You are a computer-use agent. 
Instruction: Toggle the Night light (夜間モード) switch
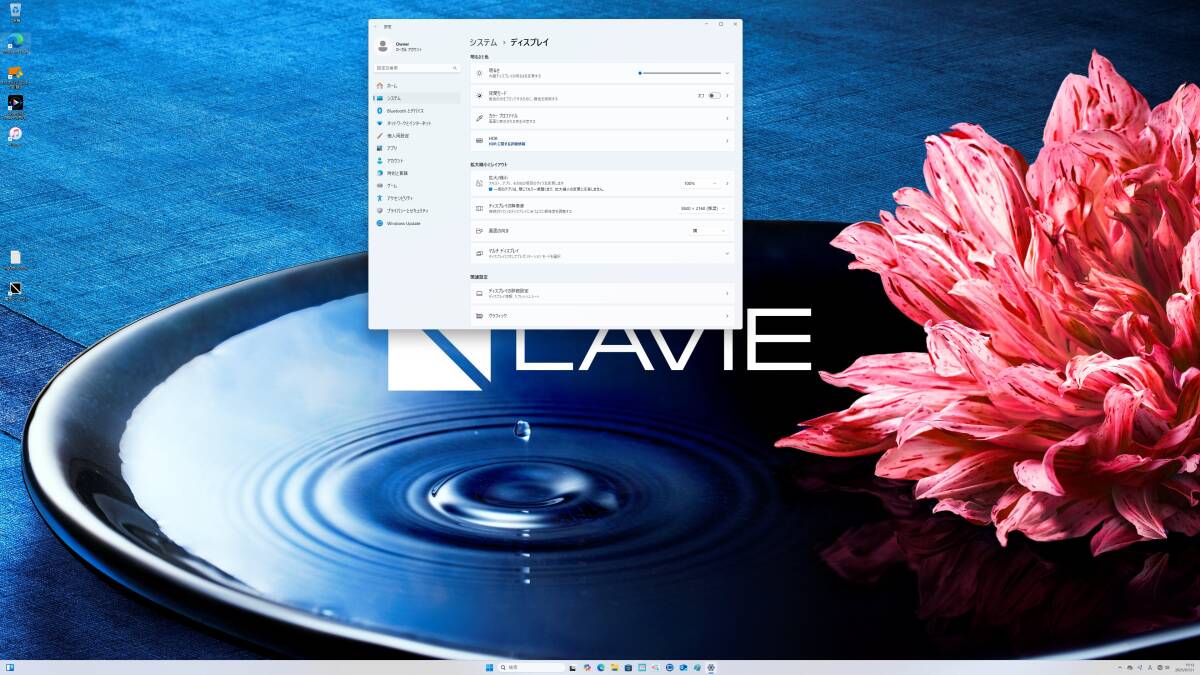(714, 96)
